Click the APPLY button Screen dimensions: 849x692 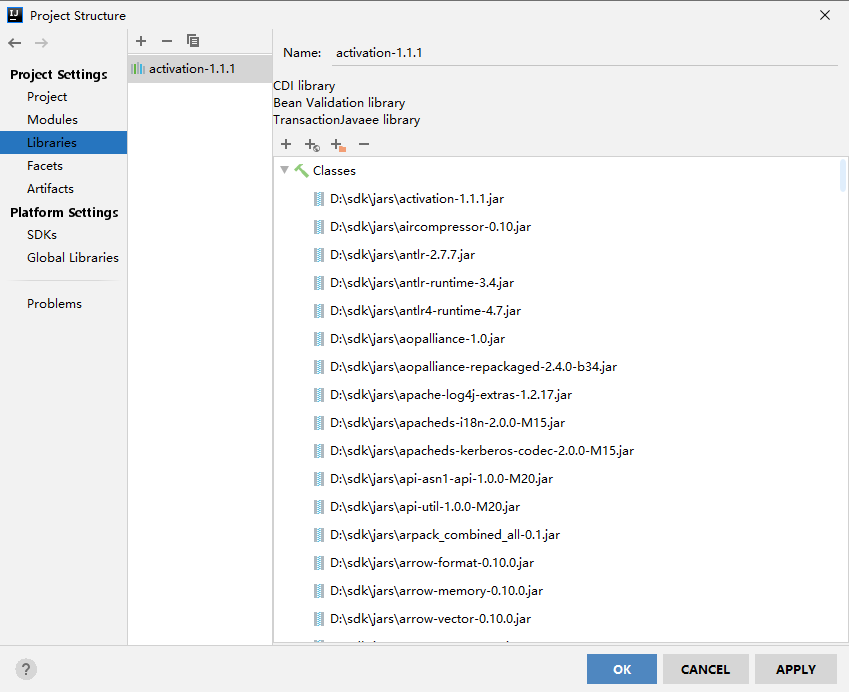tap(795, 669)
